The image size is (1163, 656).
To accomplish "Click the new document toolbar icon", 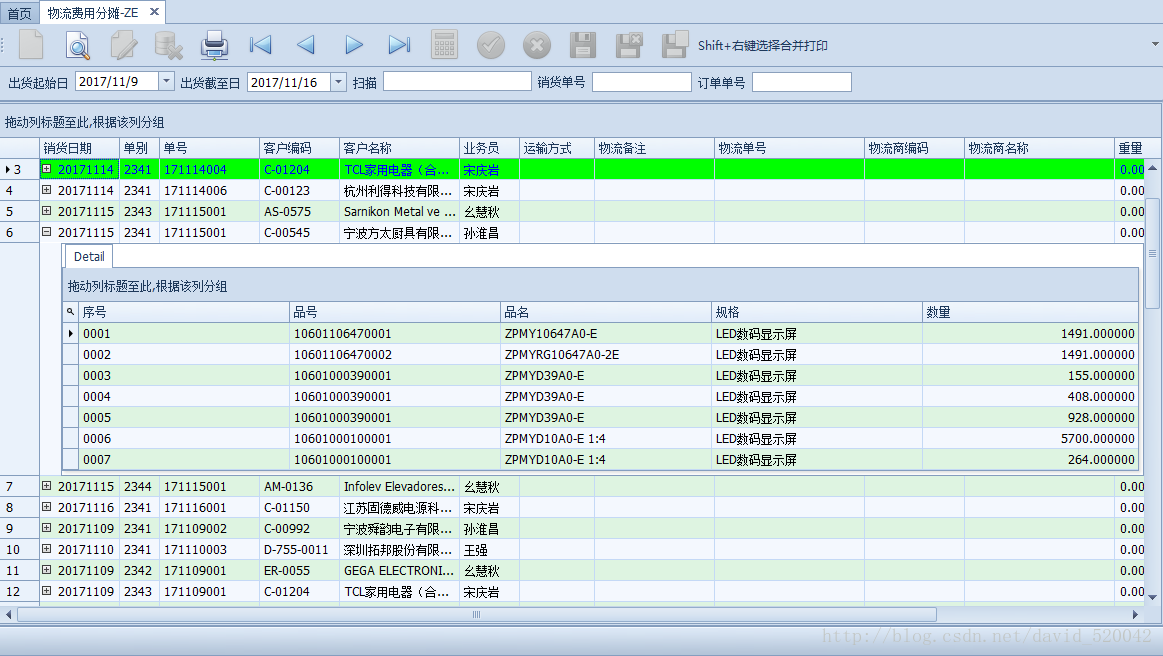I will [x=31, y=45].
